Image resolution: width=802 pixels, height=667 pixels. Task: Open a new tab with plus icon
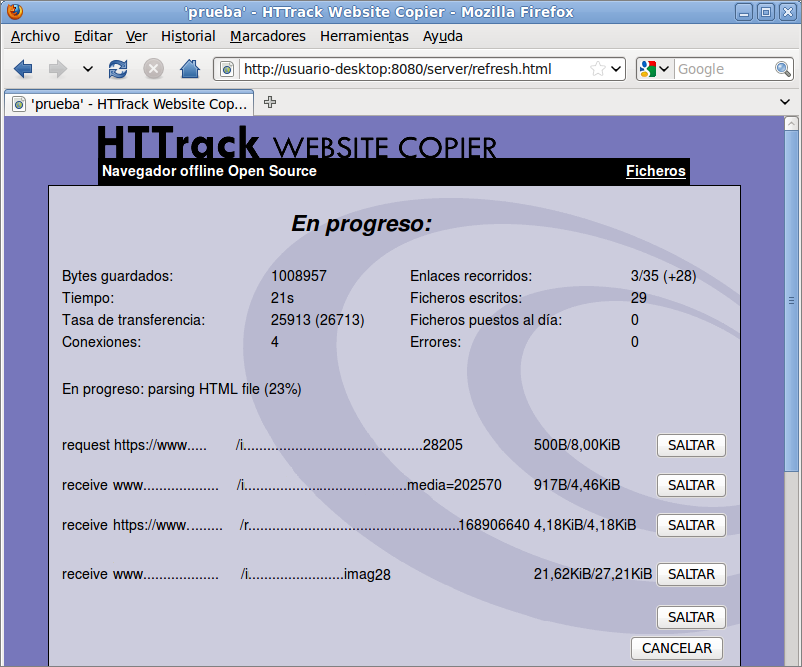click(x=270, y=102)
